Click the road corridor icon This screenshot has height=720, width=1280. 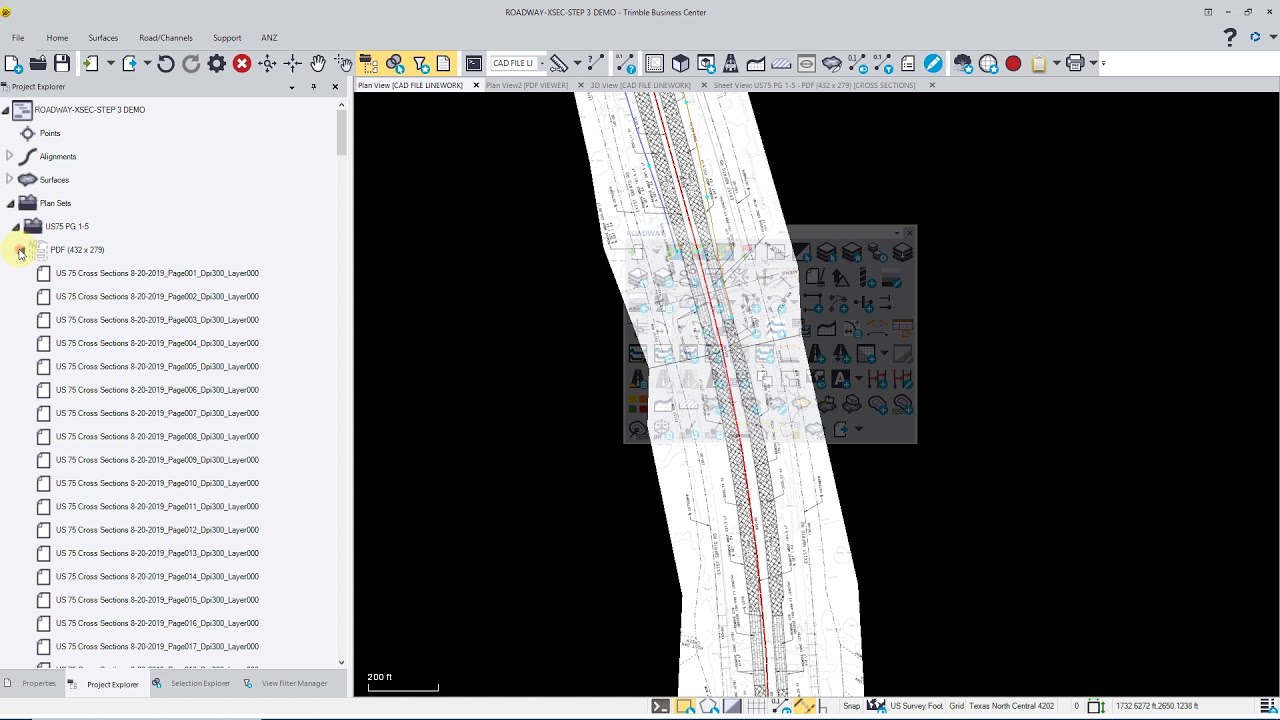(x=731, y=63)
